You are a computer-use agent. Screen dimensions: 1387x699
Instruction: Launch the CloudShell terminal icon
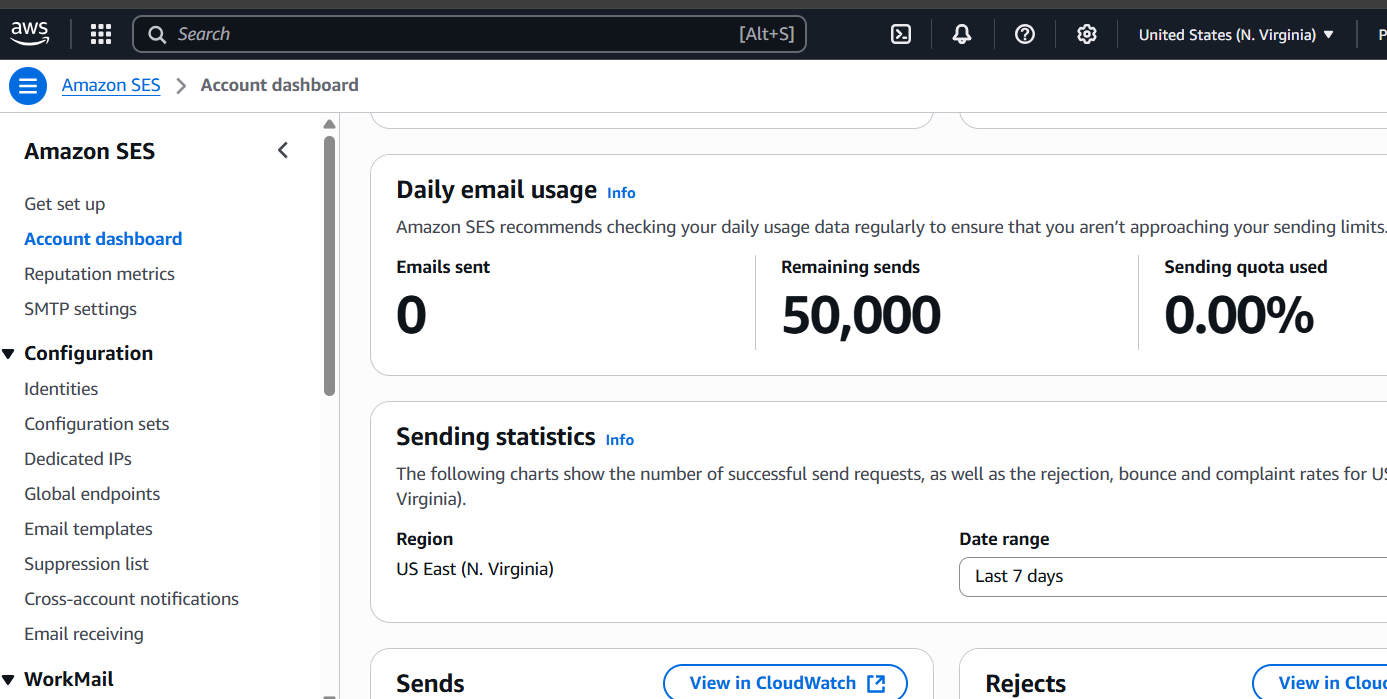[x=901, y=34]
